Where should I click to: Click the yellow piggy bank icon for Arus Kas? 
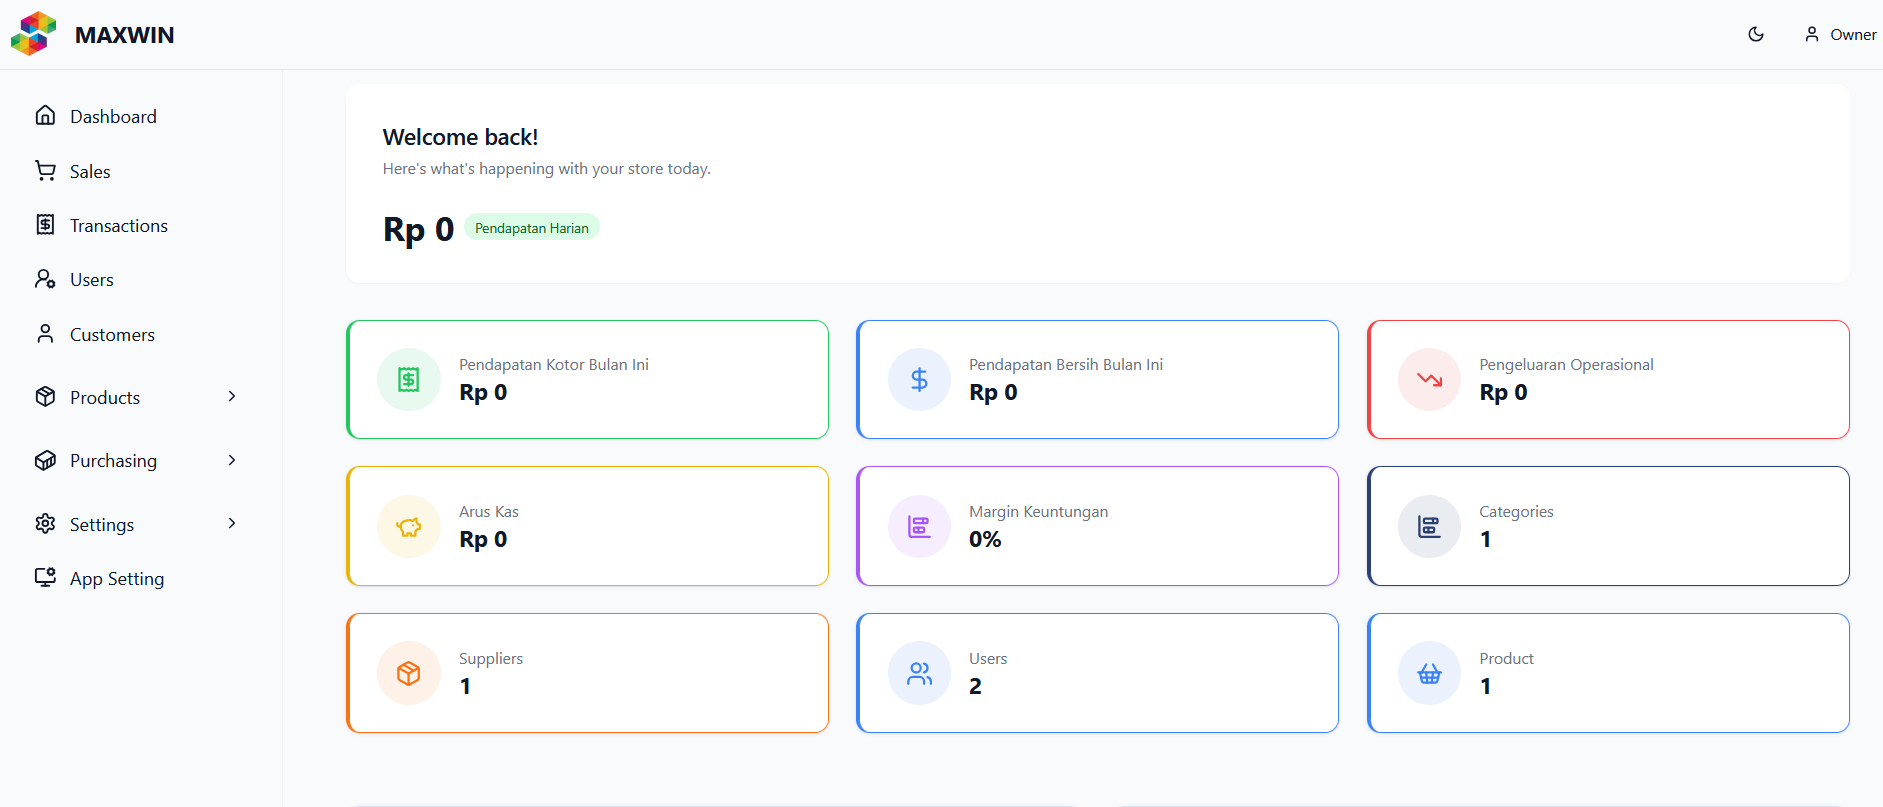pyautogui.click(x=409, y=527)
